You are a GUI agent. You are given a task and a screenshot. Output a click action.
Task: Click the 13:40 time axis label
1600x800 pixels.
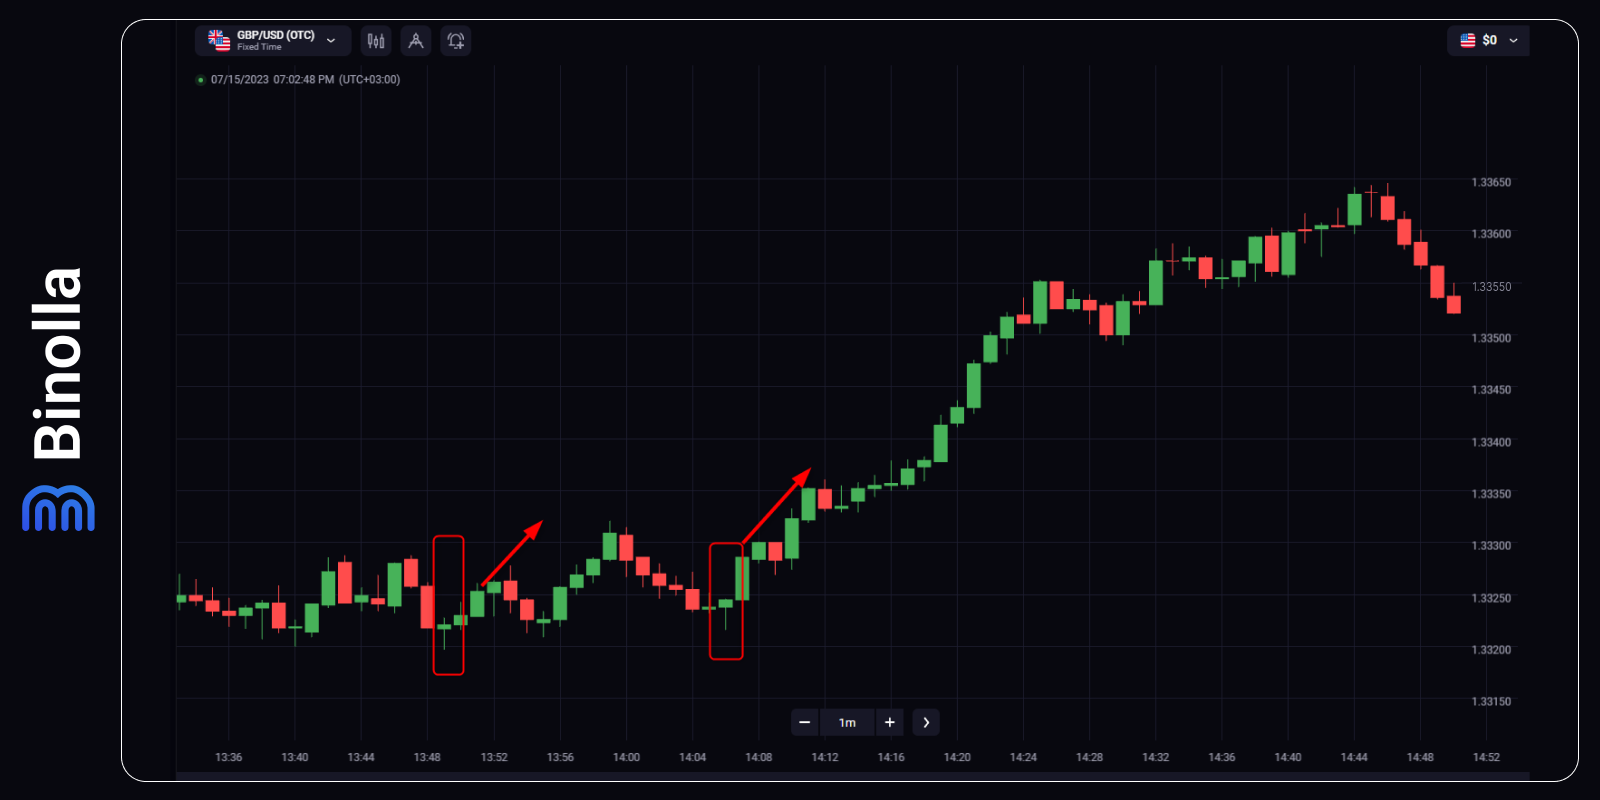(295, 757)
